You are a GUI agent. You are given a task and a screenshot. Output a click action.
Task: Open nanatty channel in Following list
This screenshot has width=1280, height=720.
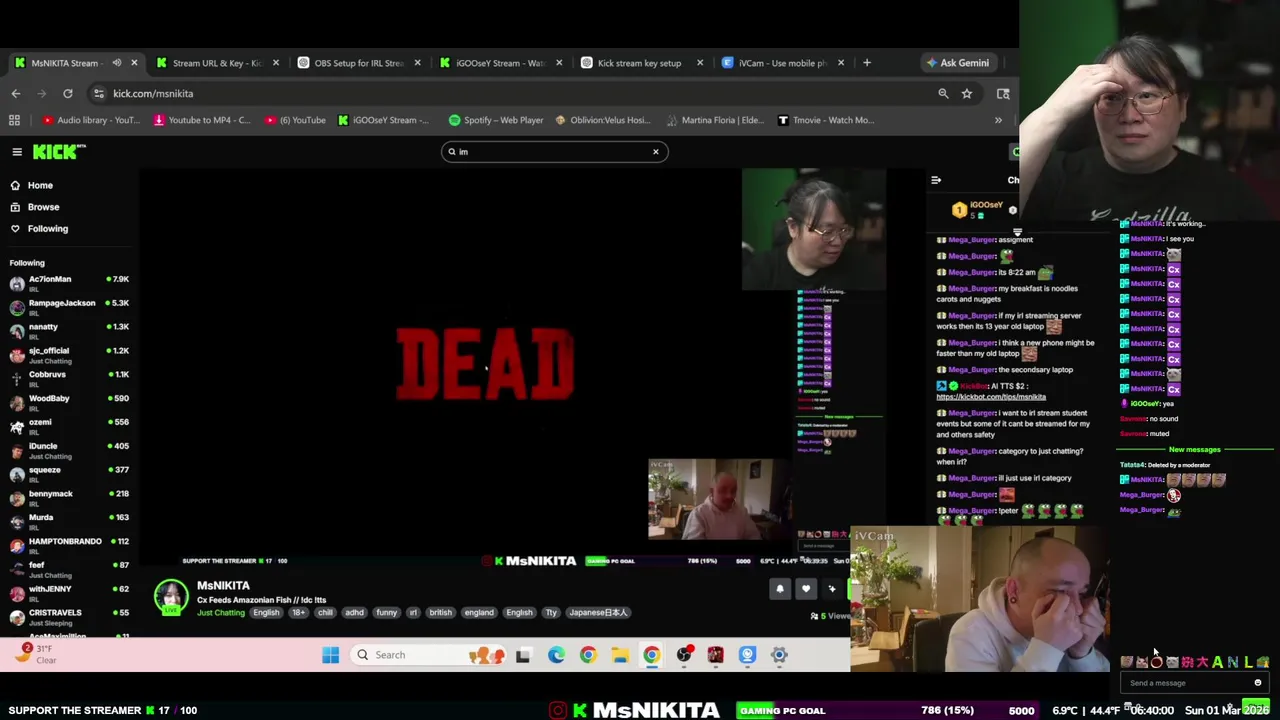[x=68, y=332]
